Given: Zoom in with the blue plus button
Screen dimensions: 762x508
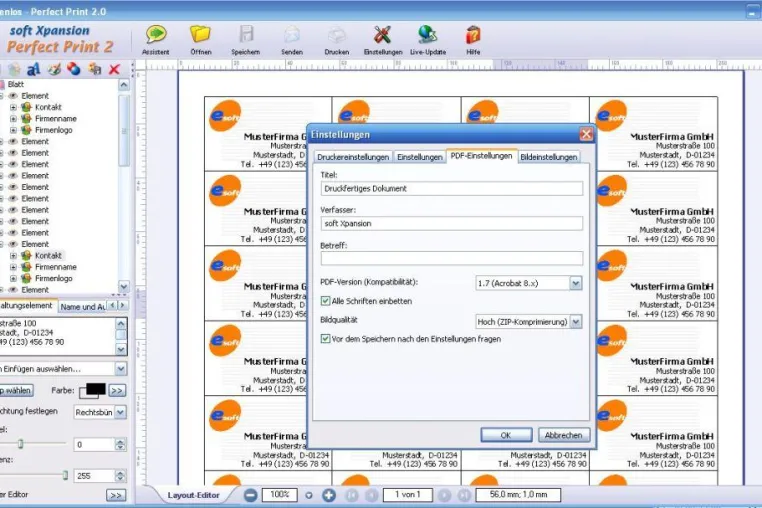Looking at the screenshot, I should (x=329, y=495).
